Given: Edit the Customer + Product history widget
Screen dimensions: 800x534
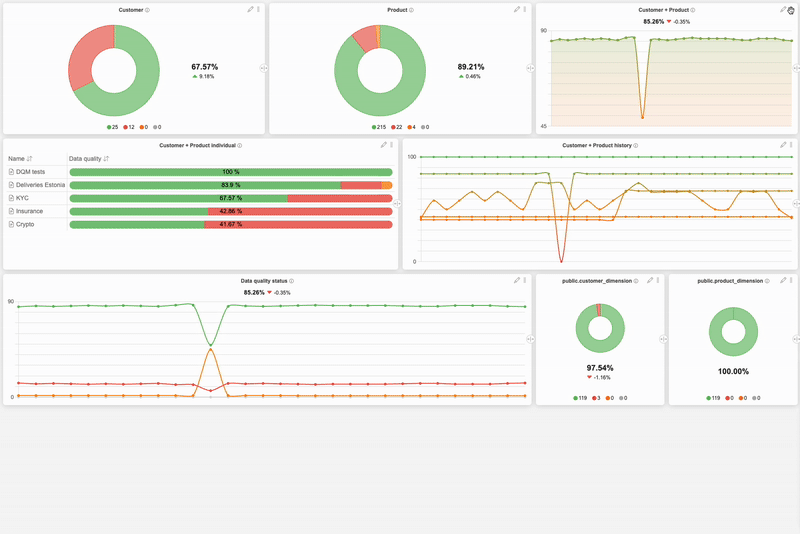Looking at the screenshot, I should point(783,145).
